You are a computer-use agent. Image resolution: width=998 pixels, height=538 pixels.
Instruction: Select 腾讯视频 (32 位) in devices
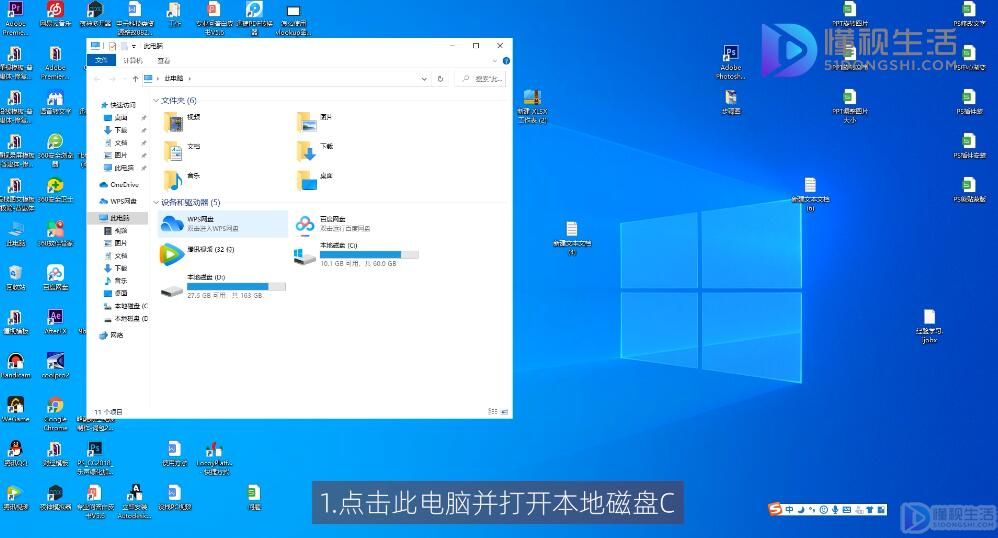tap(223, 254)
